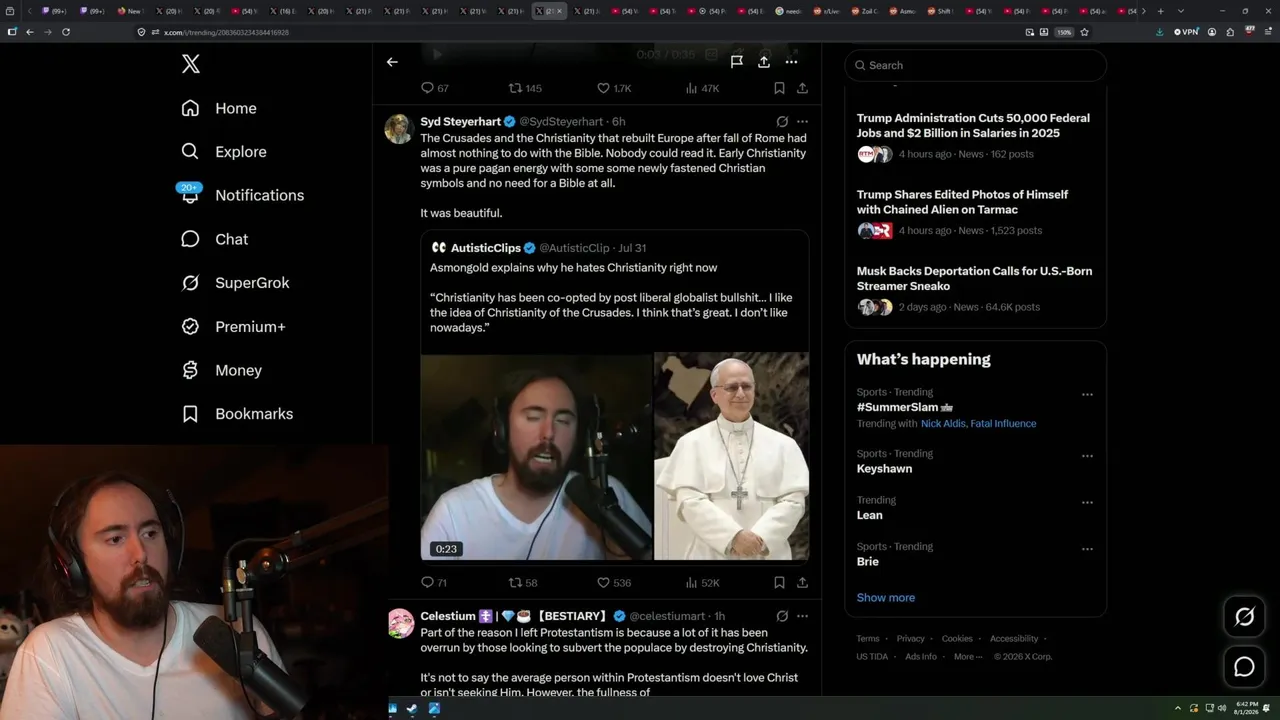Share the post with 47K views
Screen dimensions: 1280x720
(802, 88)
